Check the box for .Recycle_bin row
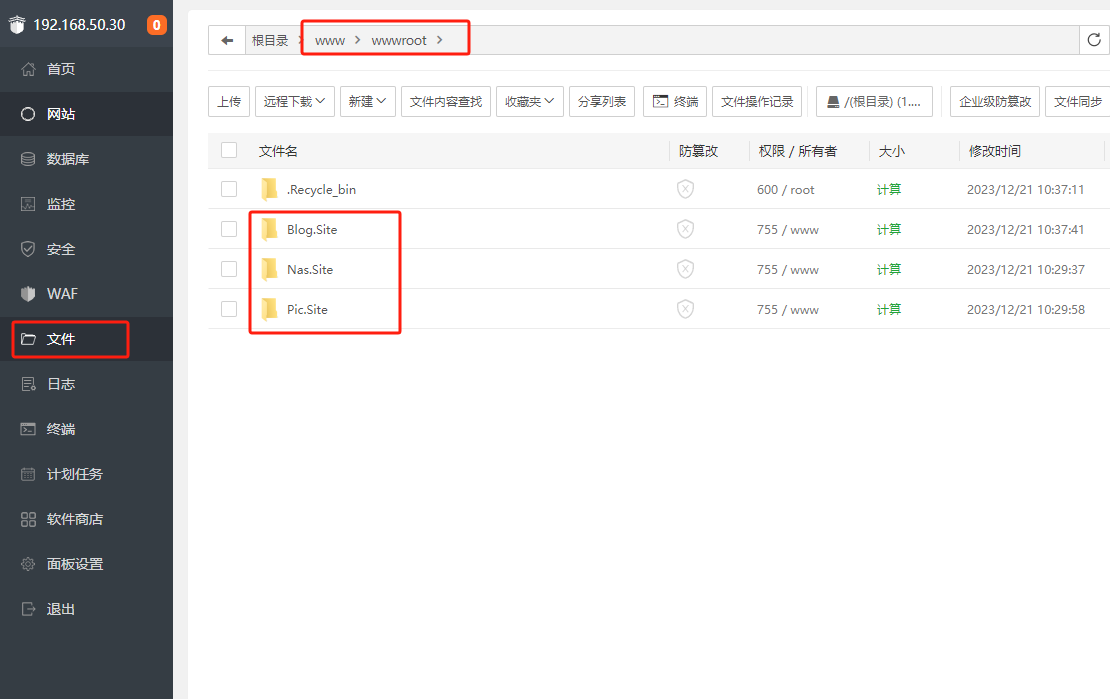 tap(229, 189)
